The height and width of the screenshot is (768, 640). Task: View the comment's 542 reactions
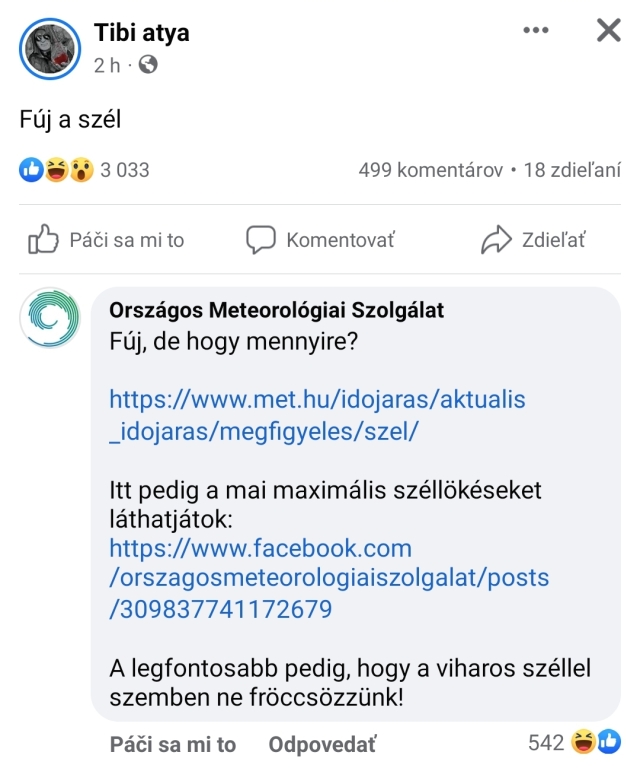point(574,742)
